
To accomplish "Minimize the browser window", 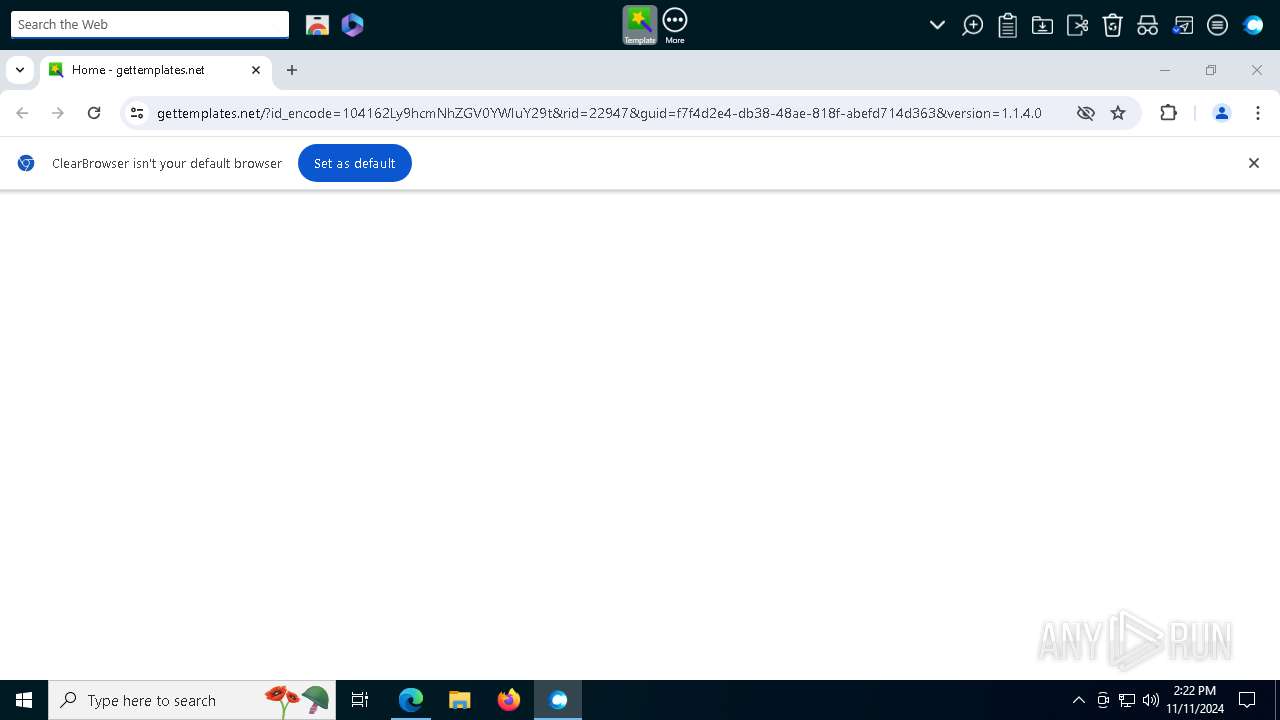I will (1164, 70).
